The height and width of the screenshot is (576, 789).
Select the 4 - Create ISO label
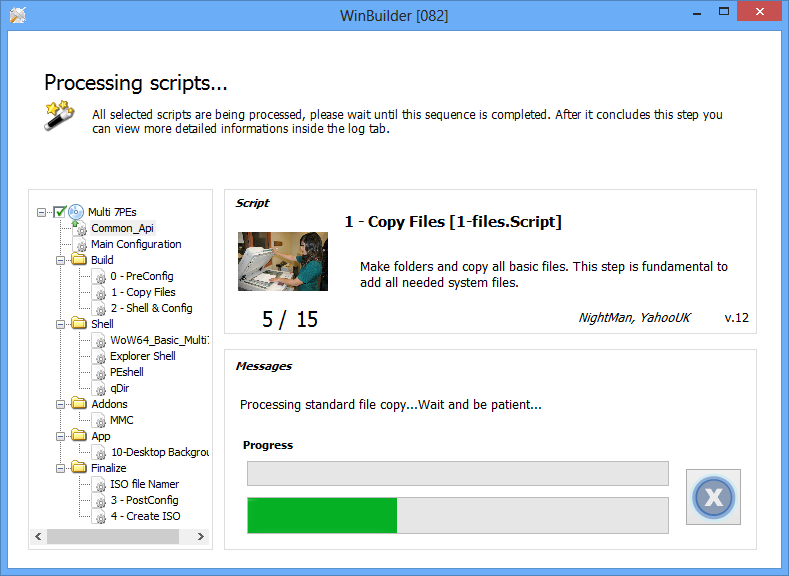coord(145,516)
